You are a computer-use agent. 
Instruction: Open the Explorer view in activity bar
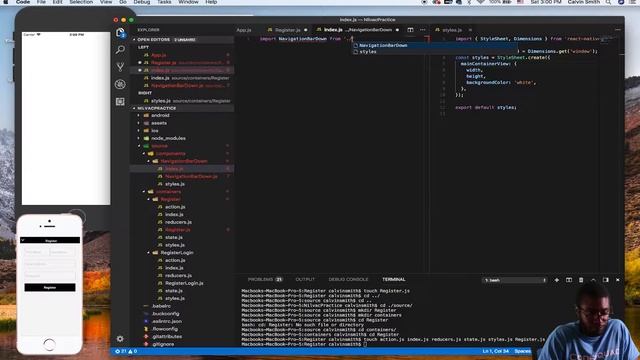coord(120,33)
